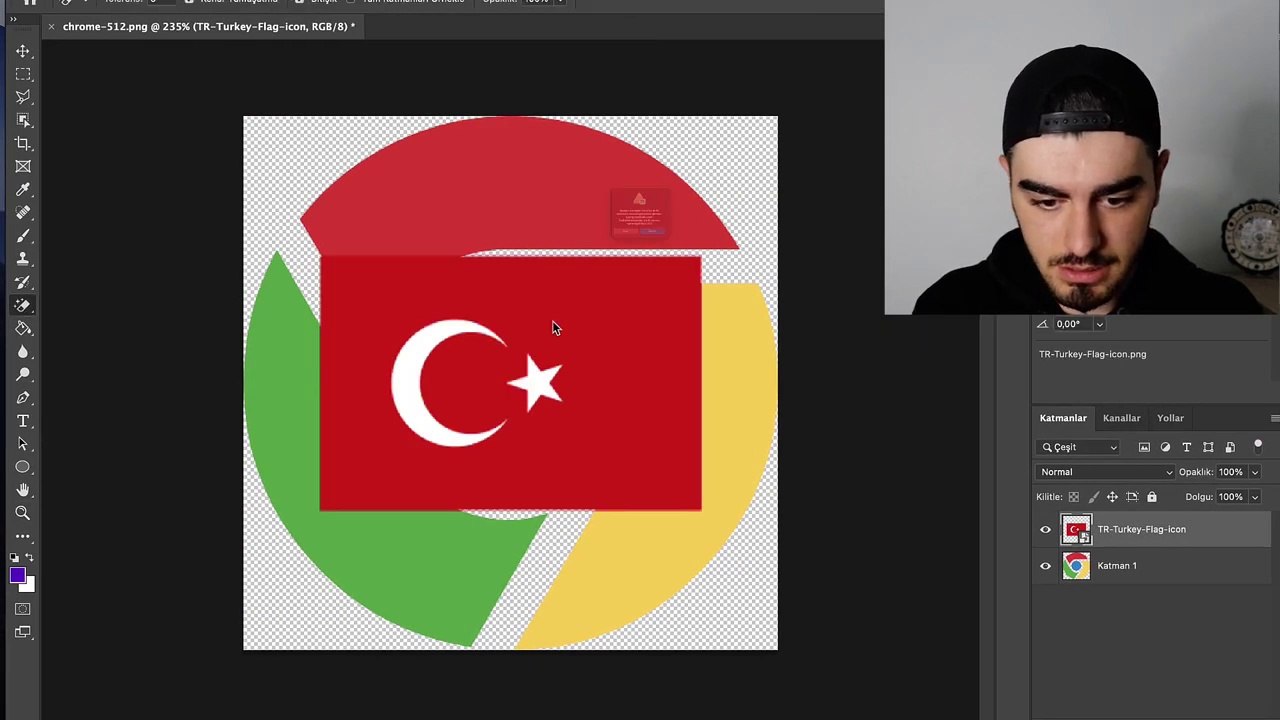Toggle the smart object layer filter
The height and width of the screenshot is (720, 1280).
[x=1230, y=448]
